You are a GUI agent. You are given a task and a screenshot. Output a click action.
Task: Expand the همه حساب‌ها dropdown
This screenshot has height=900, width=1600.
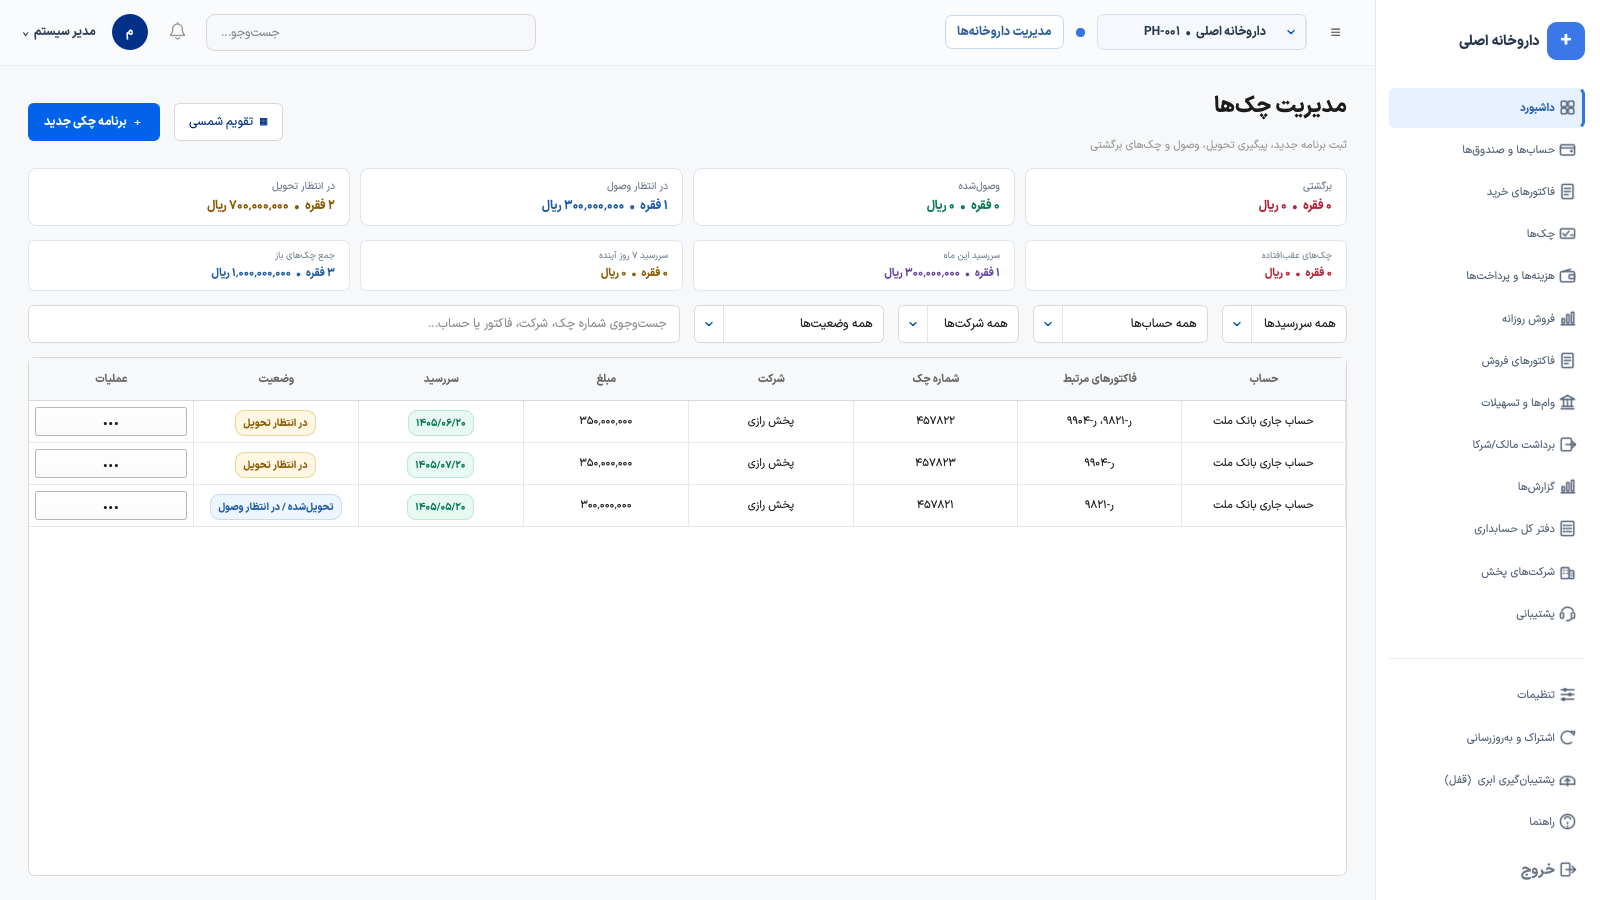tap(1120, 324)
